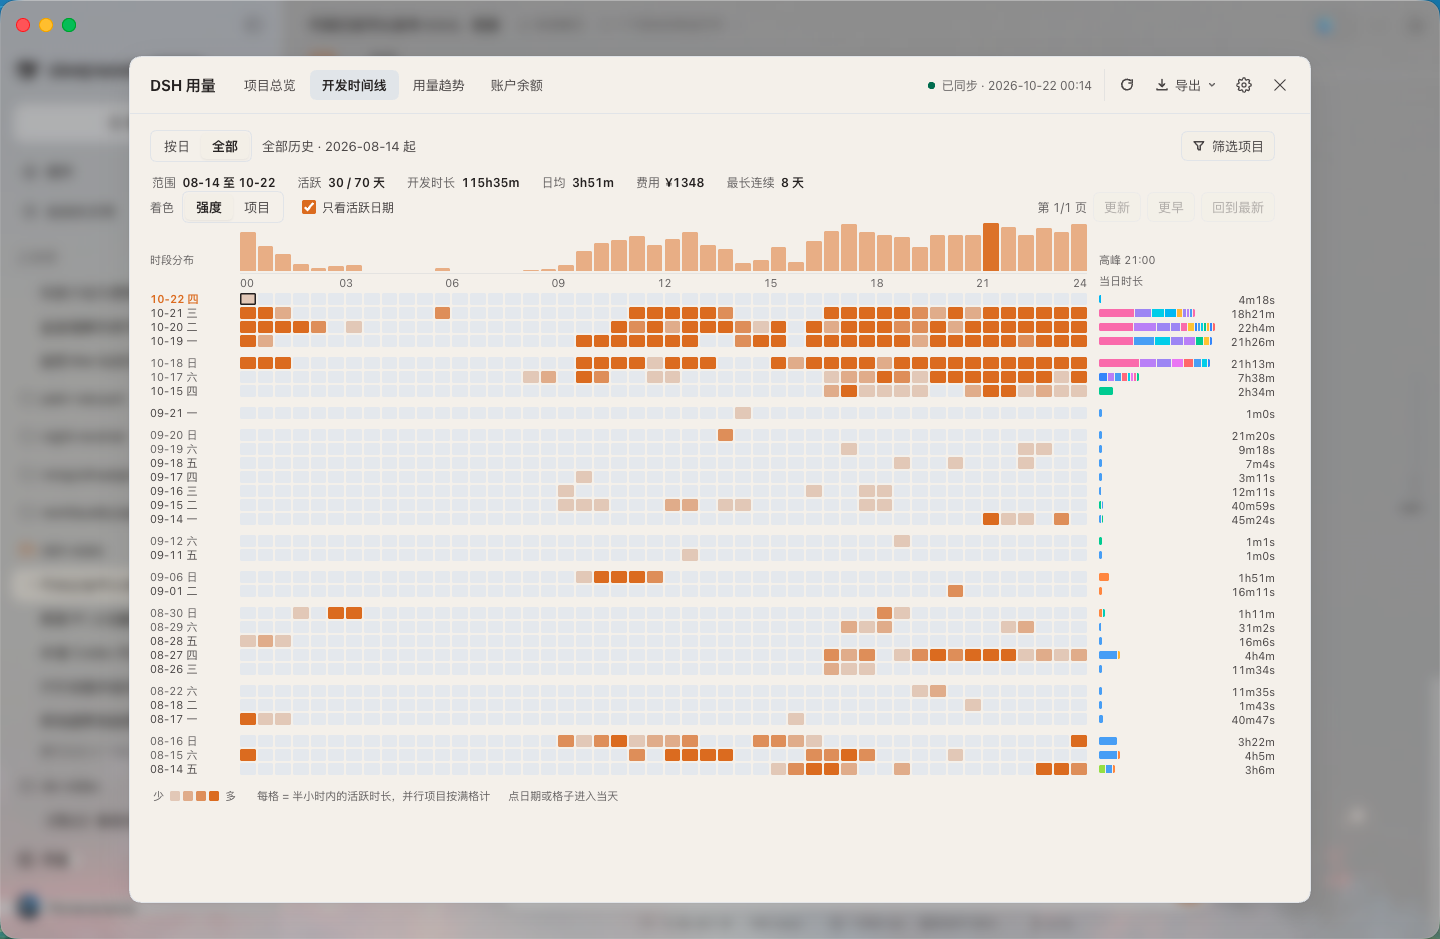The image size is (1440, 939).
Task: Click the 08-30 日 date label
Action: (x=174, y=613)
